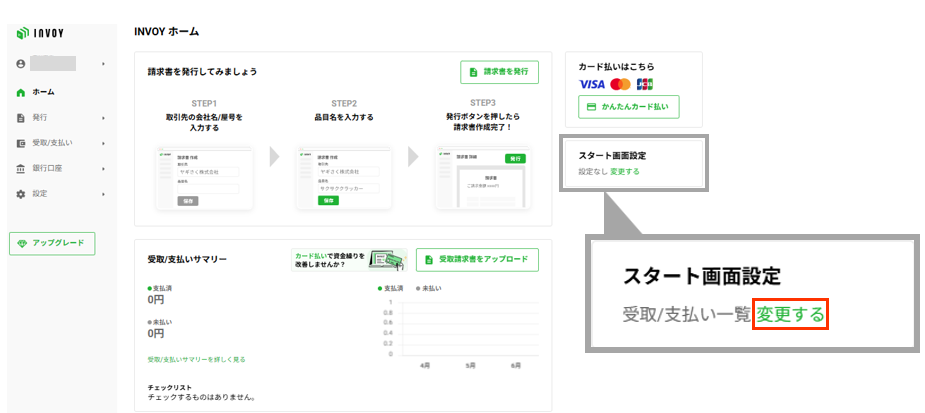Expand the 発行 submenu arrow
Viewport: 925px width, 413px height.
[103, 118]
